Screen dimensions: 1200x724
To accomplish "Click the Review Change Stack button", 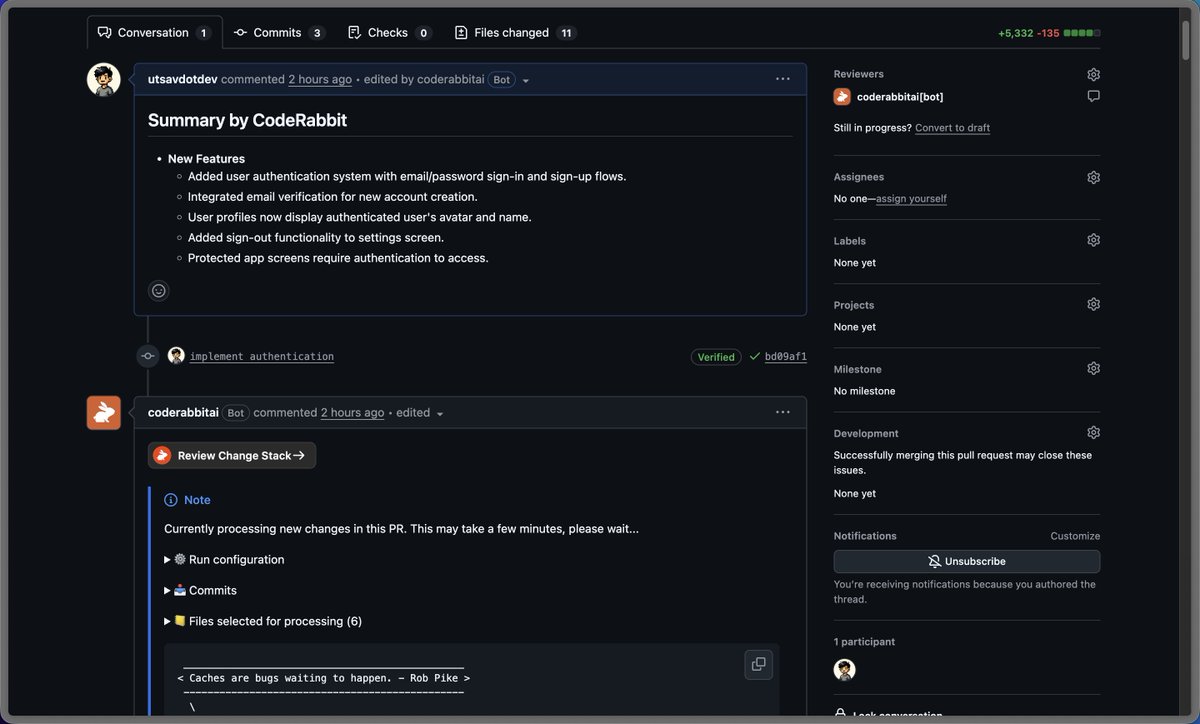I will tap(232, 455).
